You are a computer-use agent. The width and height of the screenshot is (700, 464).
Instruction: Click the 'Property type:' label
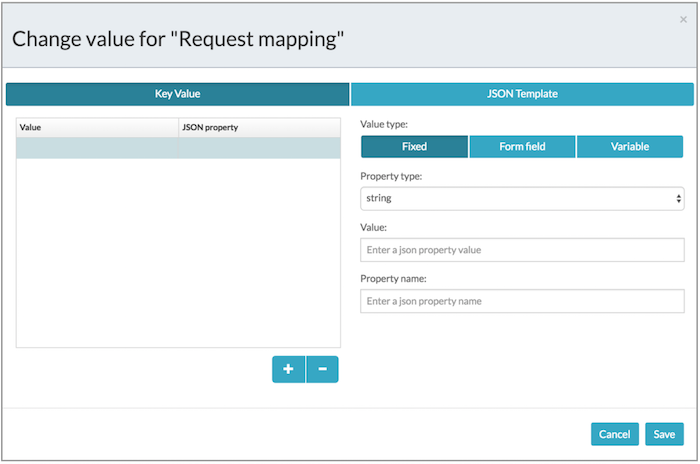pyautogui.click(x=391, y=176)
